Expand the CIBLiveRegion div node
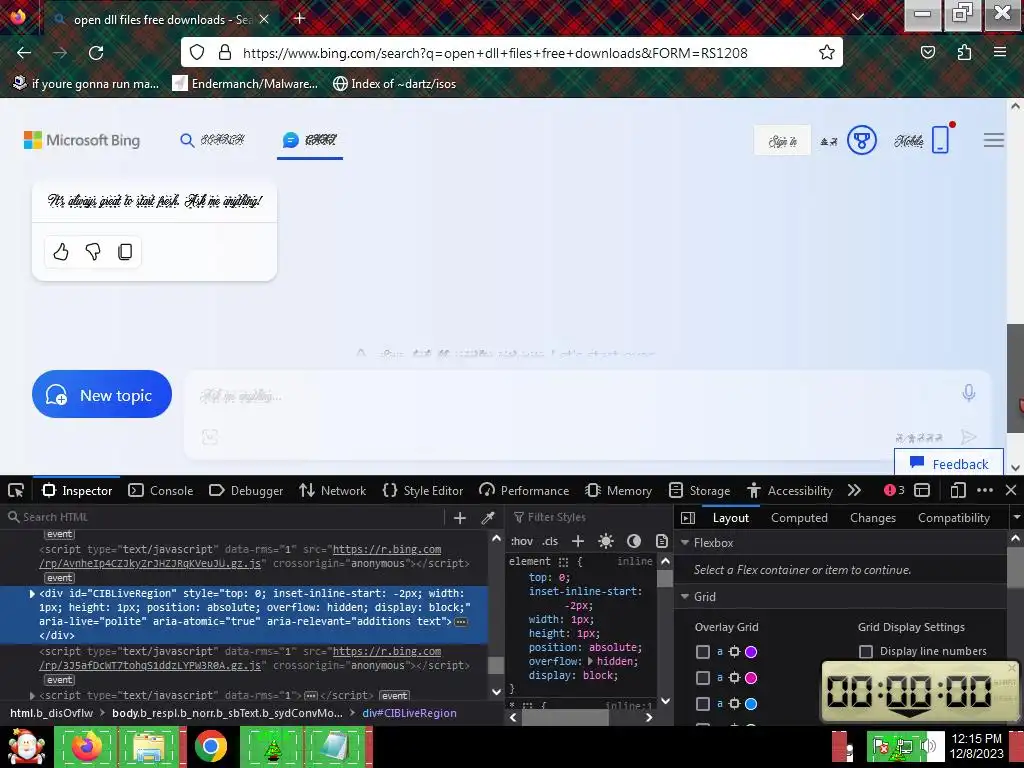 32,594
